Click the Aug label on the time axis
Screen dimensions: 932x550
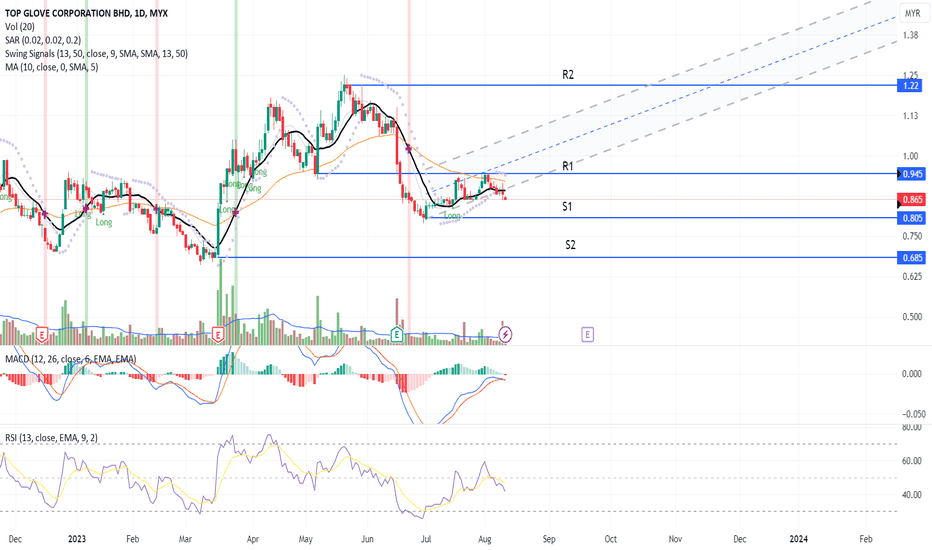[484, 539]
